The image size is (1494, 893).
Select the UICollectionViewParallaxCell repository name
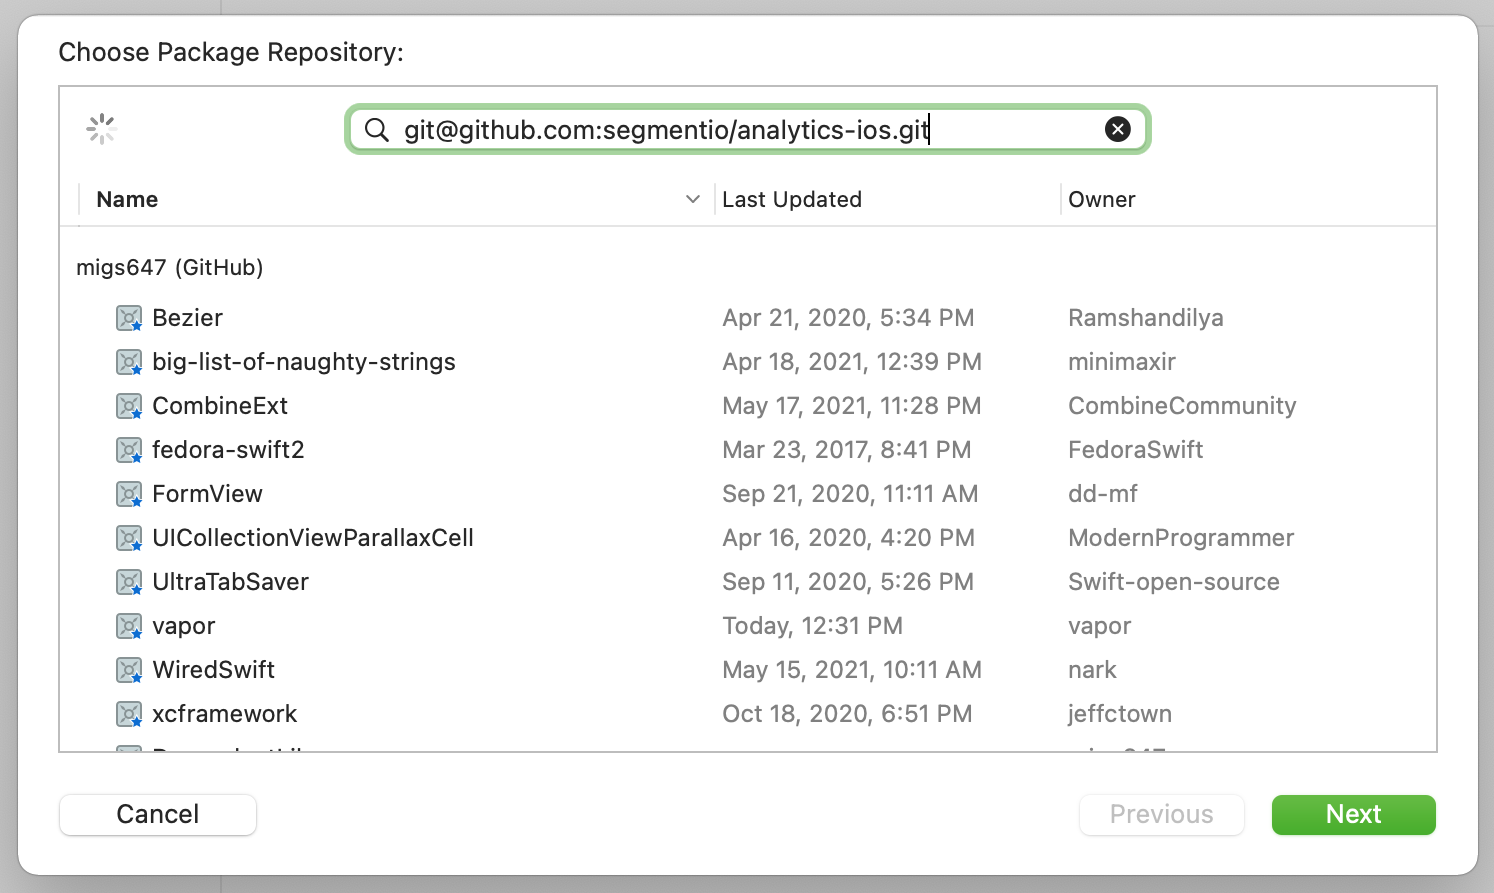[x=313, y=538]
